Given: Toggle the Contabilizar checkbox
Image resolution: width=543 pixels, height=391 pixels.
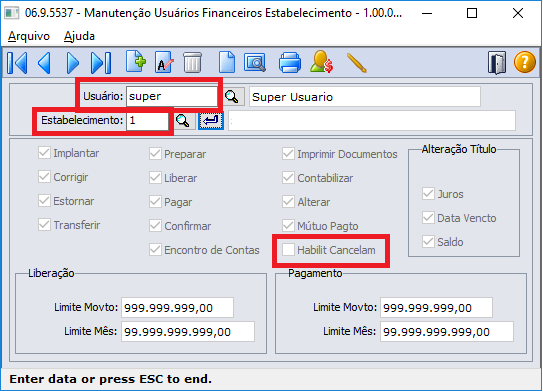Looking at the screenshot, I should (288, 178).
